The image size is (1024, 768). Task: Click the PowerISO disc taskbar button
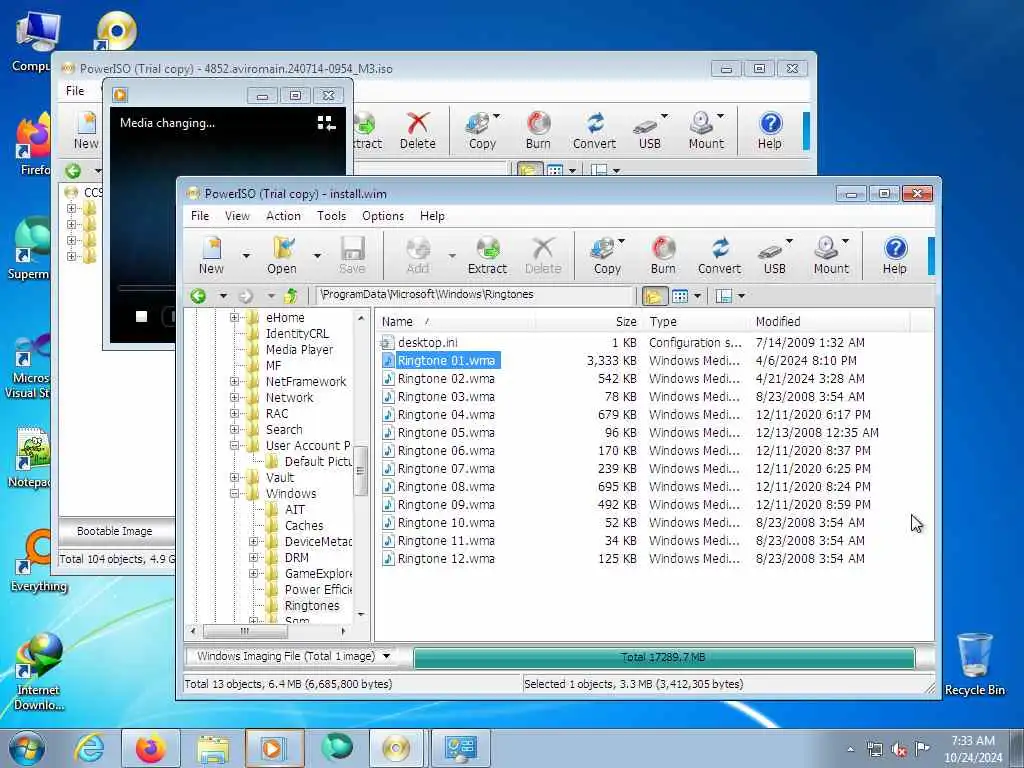396,748
